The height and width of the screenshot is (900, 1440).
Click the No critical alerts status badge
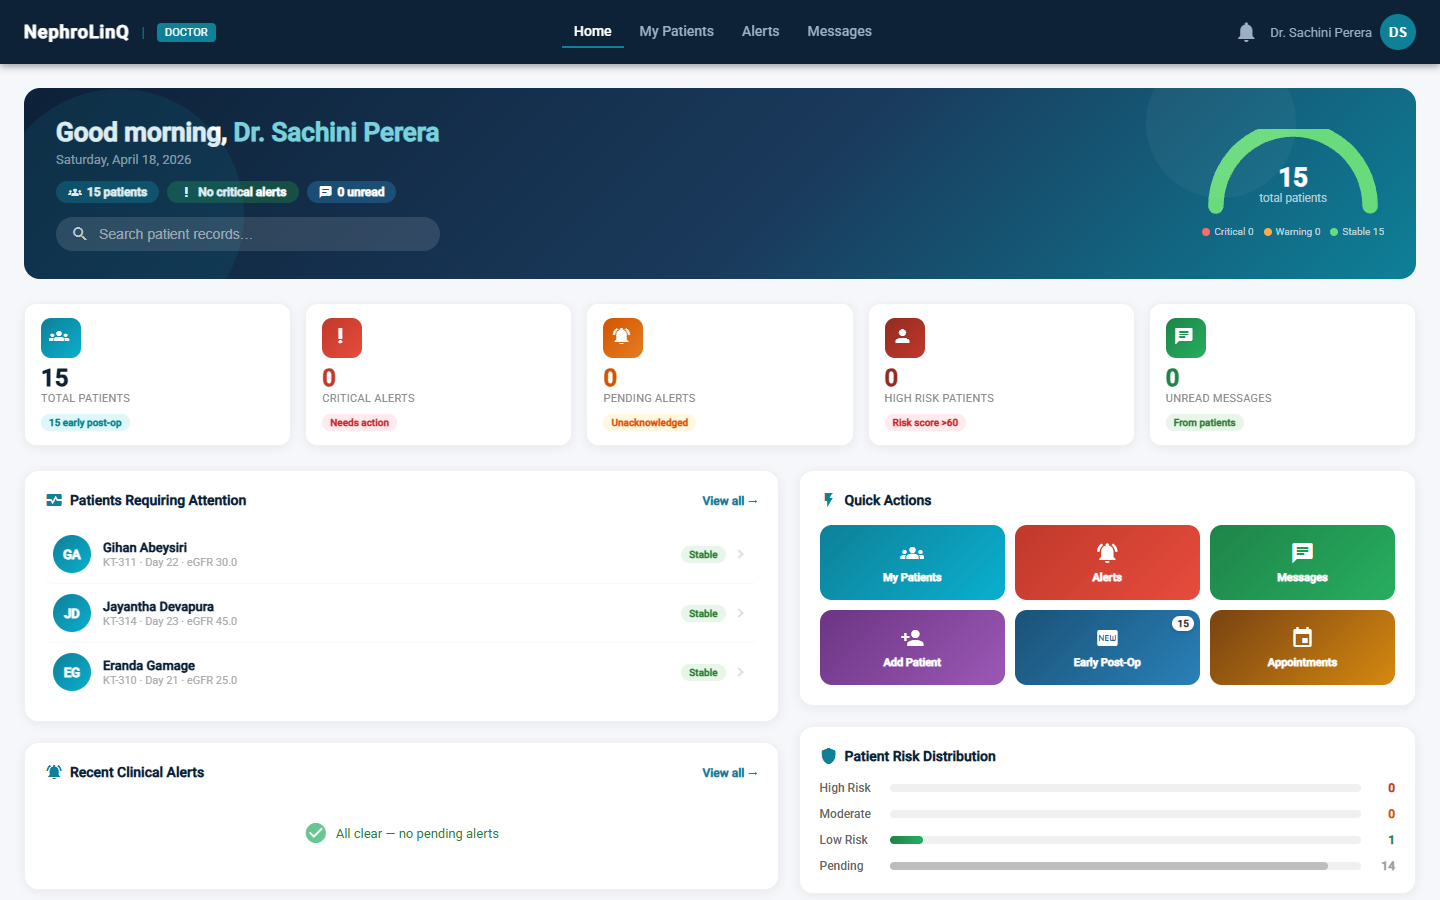click(x=232, y=191)
